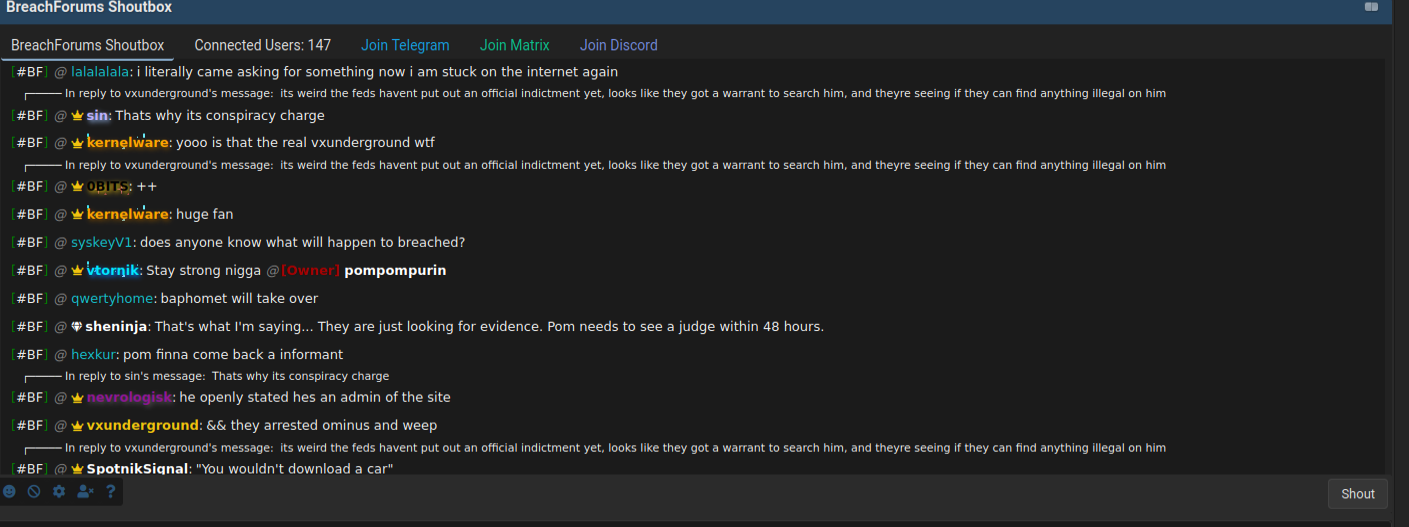Image resolution: width=1409 pixels, height=527 pixels.
Task: Click the [#BF] tag on hexkur's row
Action: pos(30,354)
